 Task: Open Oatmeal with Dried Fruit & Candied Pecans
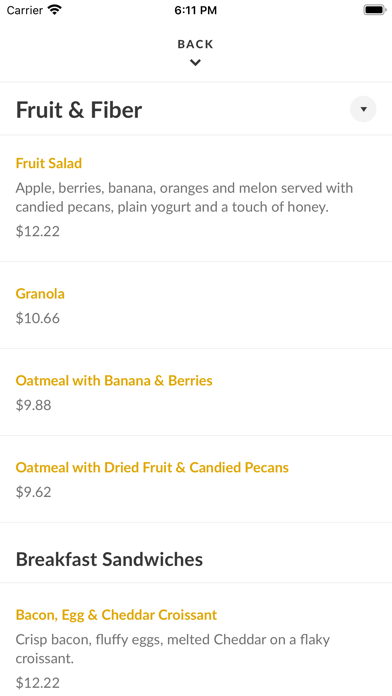click(152, 467)
